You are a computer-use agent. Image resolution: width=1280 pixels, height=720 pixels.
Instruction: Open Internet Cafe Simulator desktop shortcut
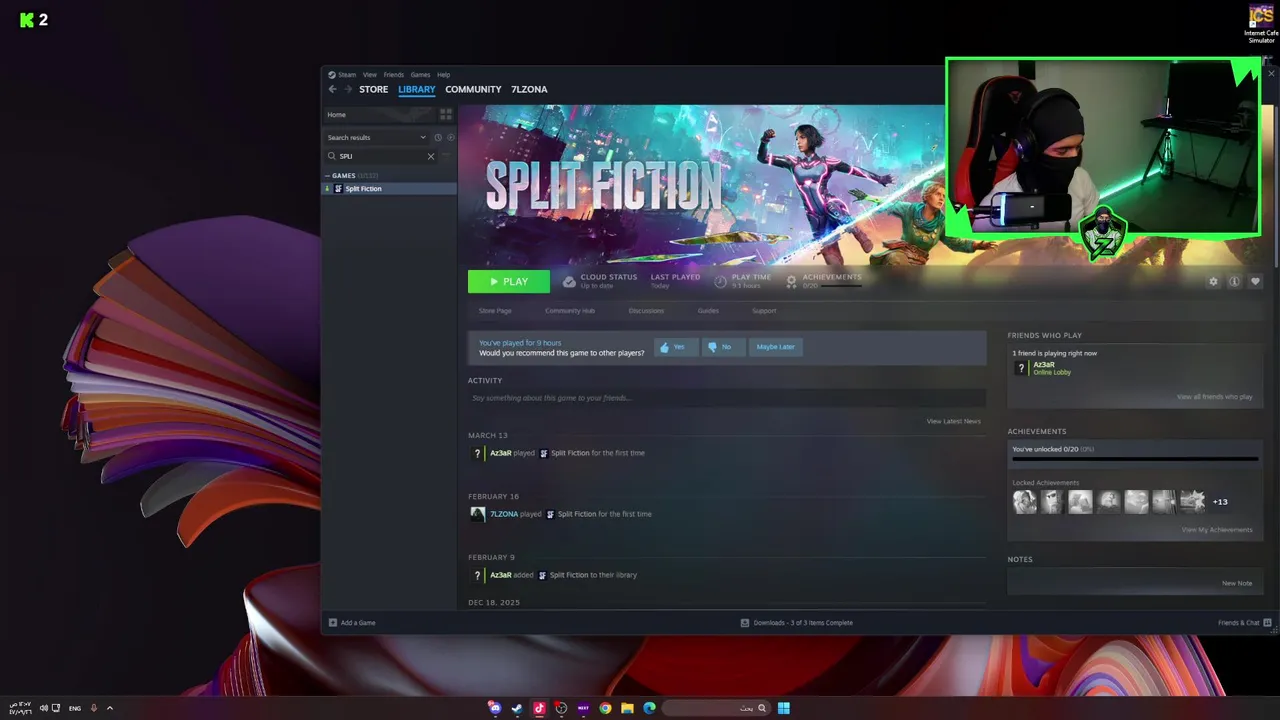pyautogui.click(x=1261, y=24)
